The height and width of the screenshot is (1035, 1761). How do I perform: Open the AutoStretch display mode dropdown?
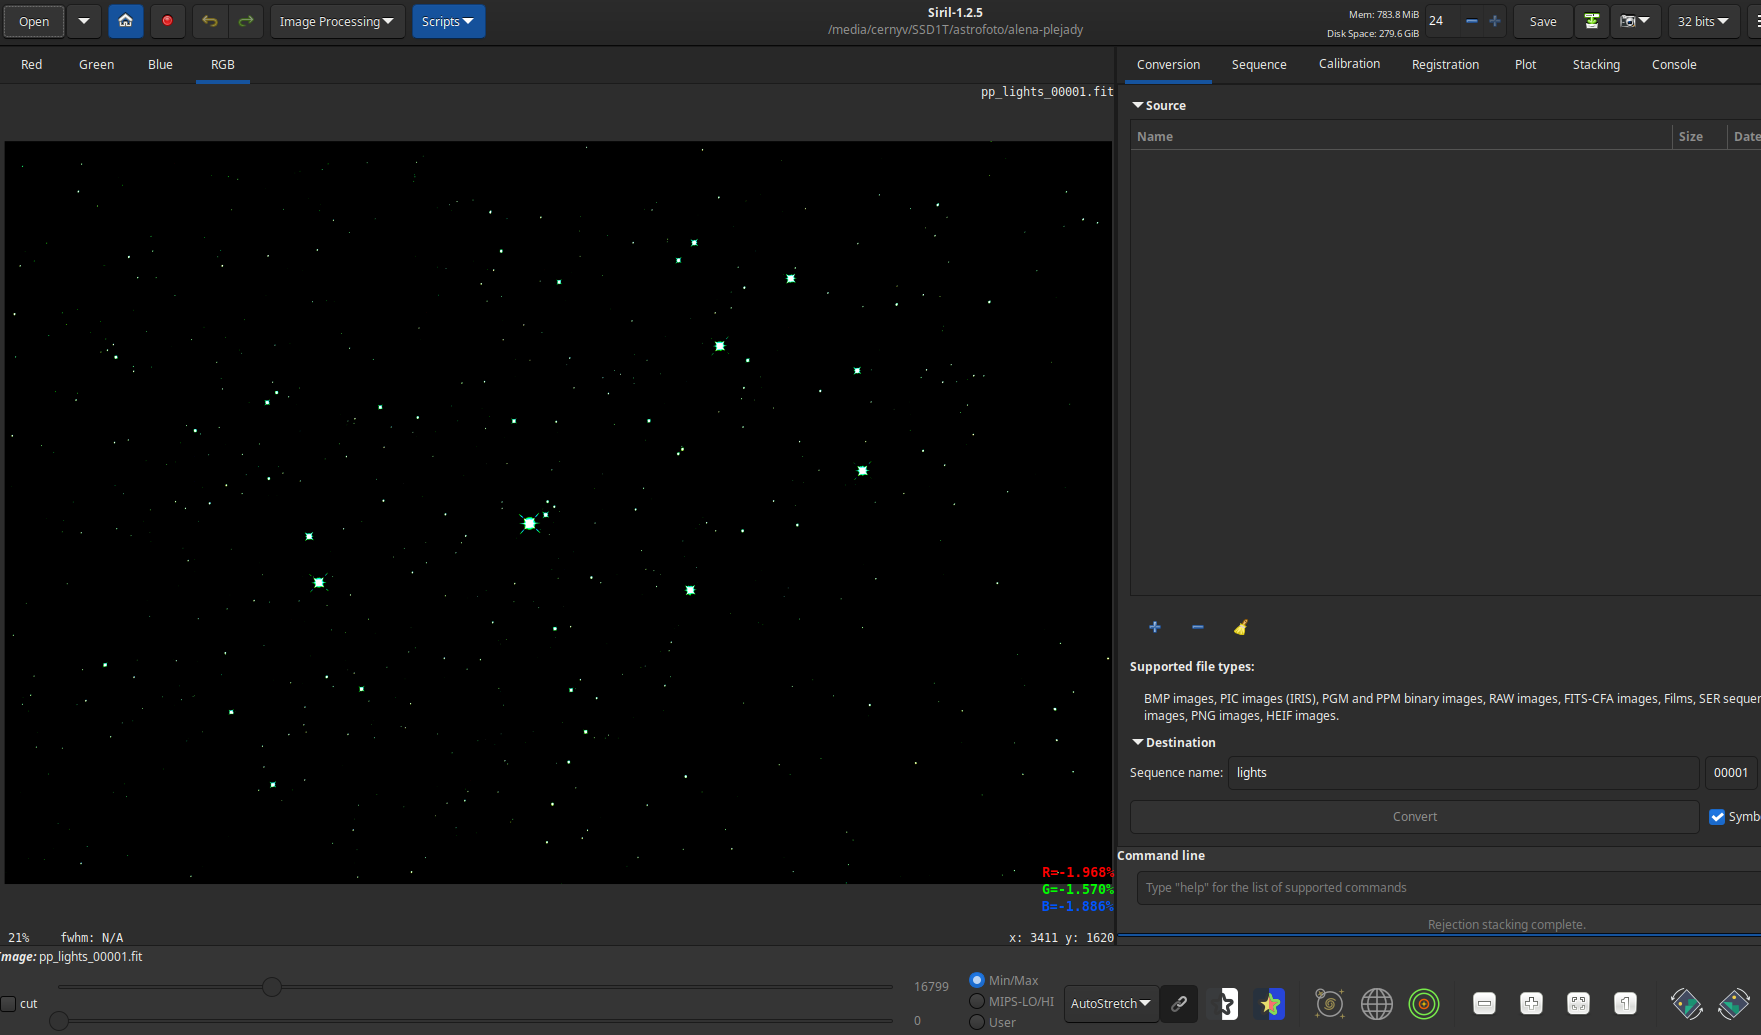pyautogui.click(x=1111, y=1003)
